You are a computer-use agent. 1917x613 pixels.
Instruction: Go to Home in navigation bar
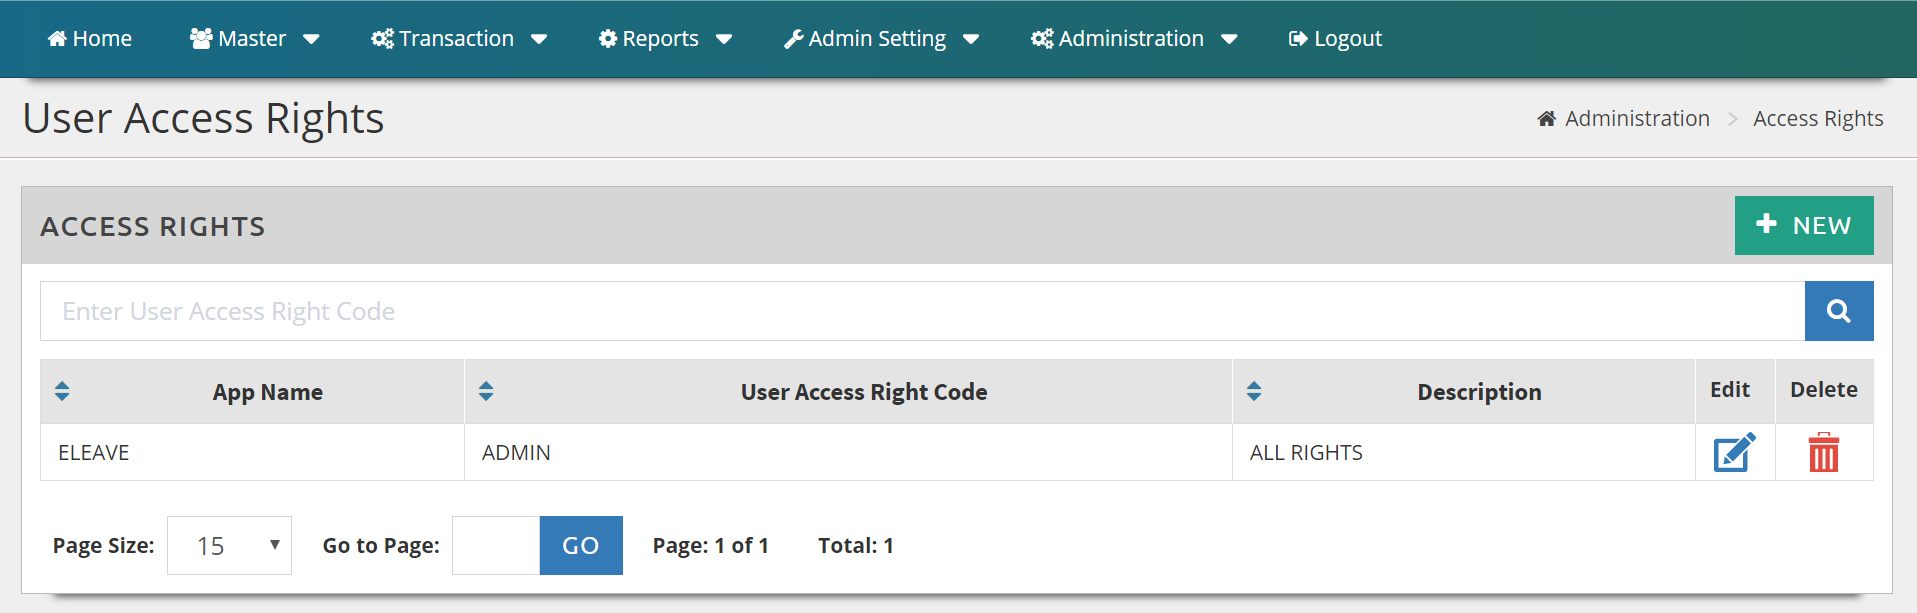point(90,39)
